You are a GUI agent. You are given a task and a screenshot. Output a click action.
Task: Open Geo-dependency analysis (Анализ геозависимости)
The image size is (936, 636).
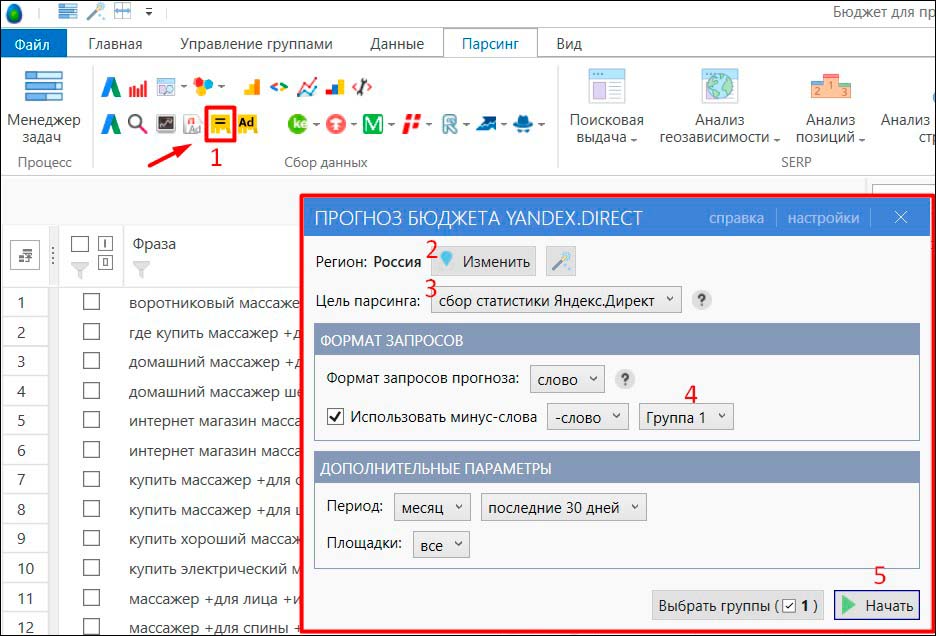(720, 107)
